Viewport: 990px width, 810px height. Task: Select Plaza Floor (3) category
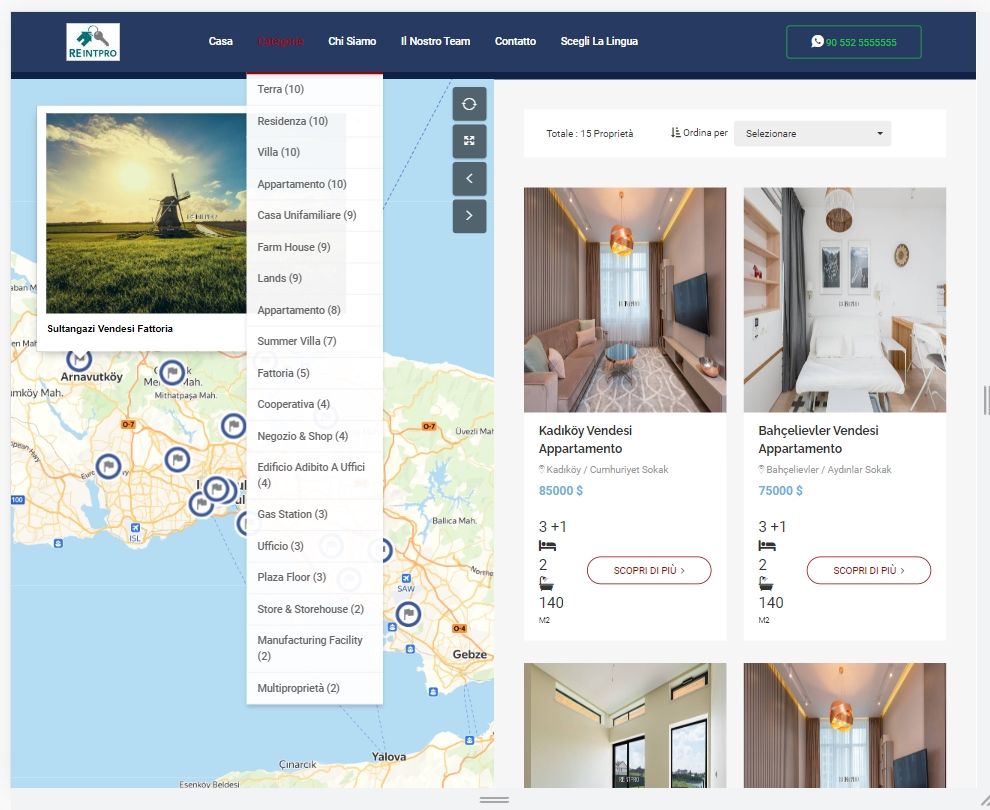[314, 577]
